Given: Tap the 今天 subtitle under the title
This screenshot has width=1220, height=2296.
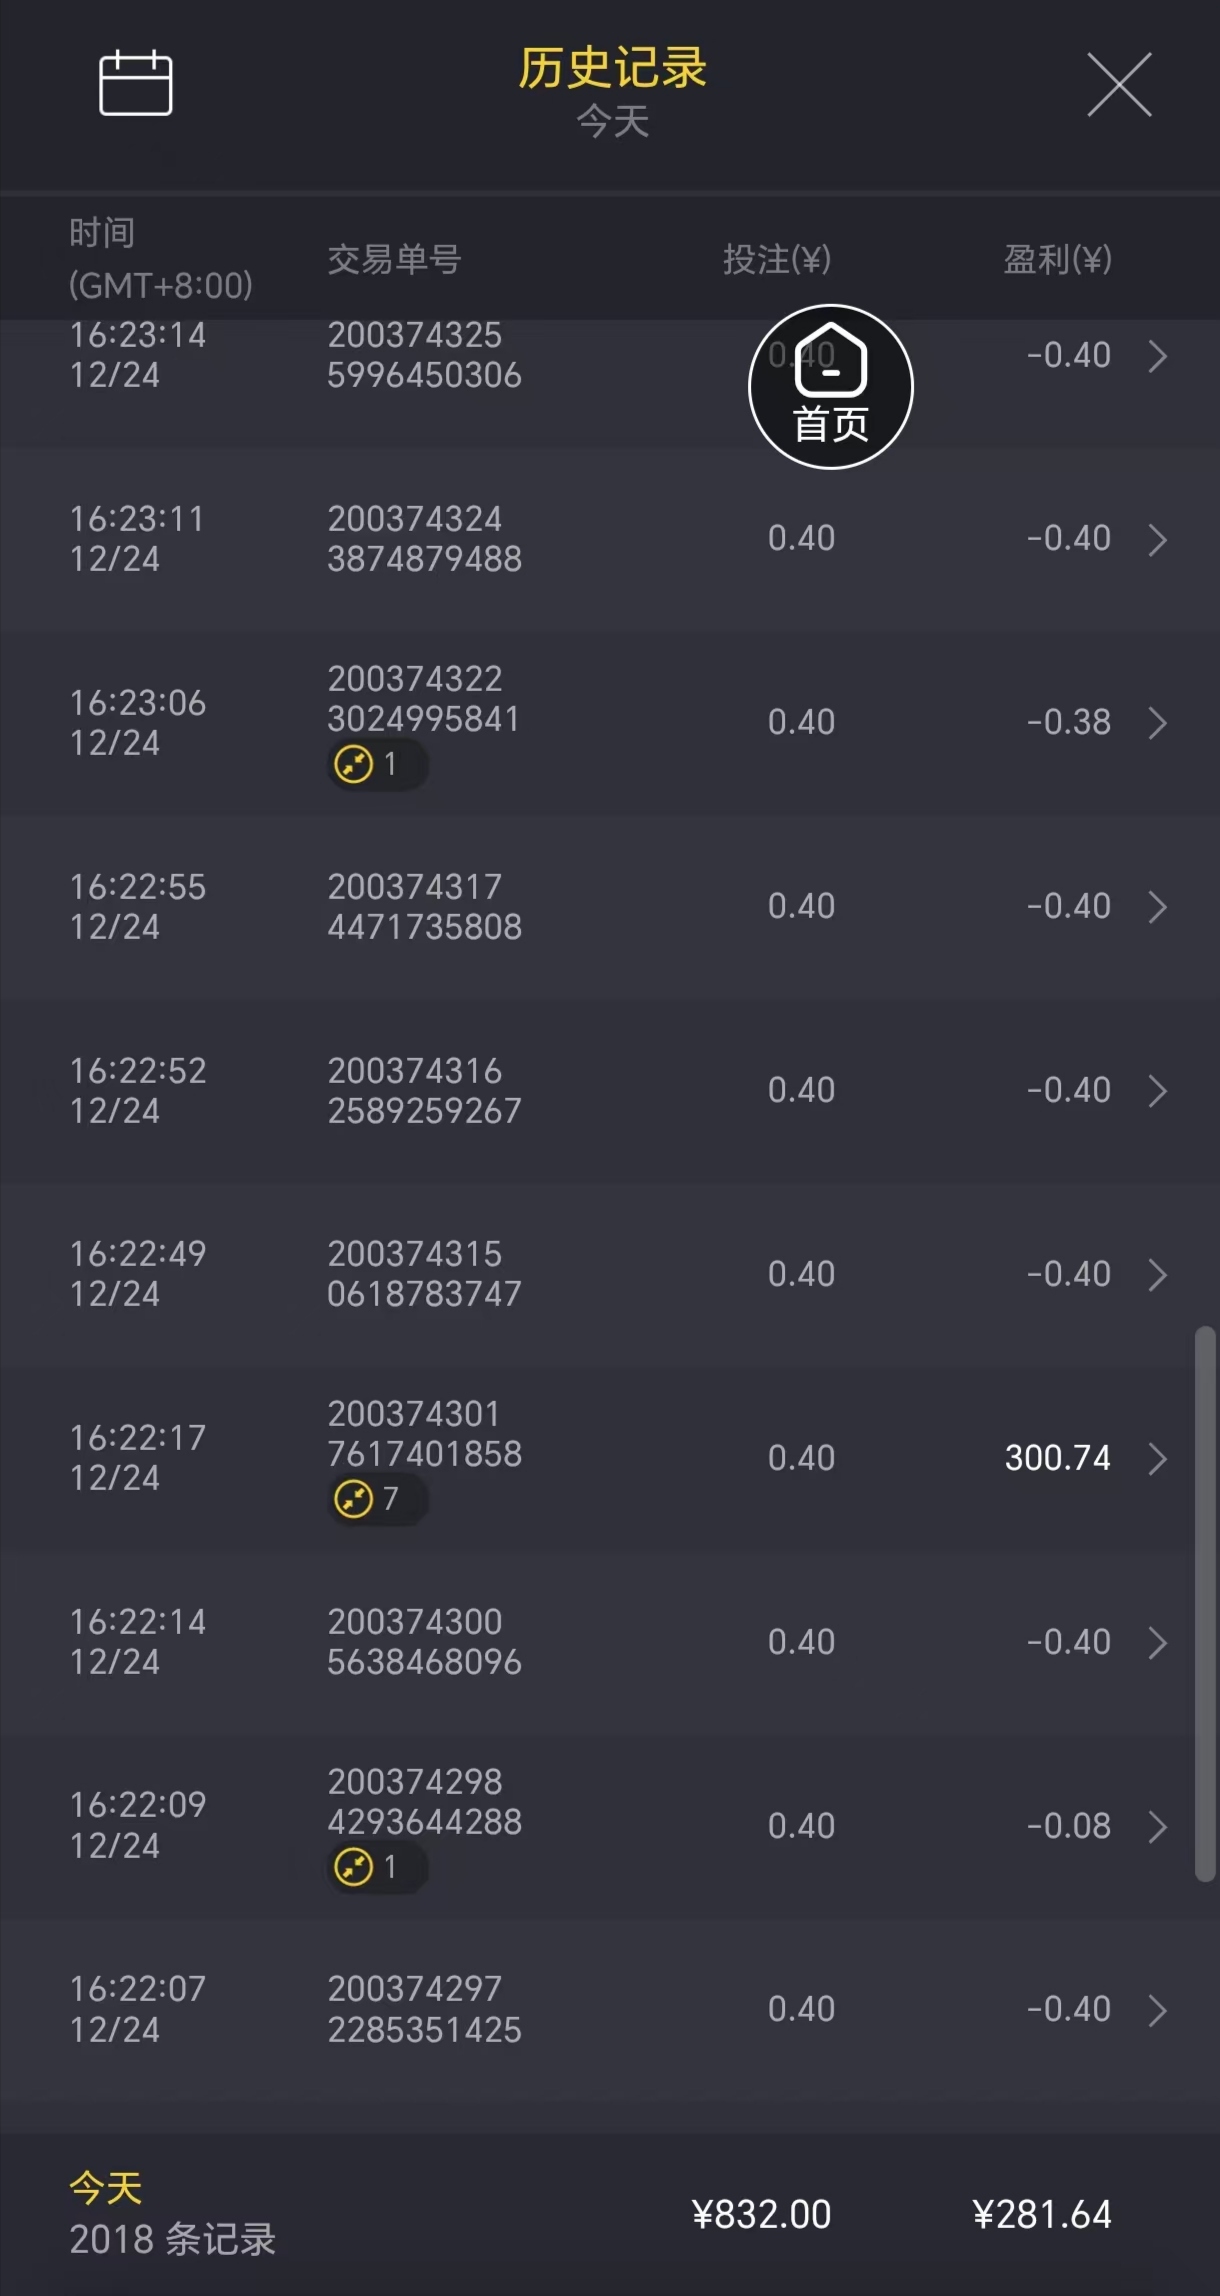Looking at the screenshot, I should coord(612,123).
